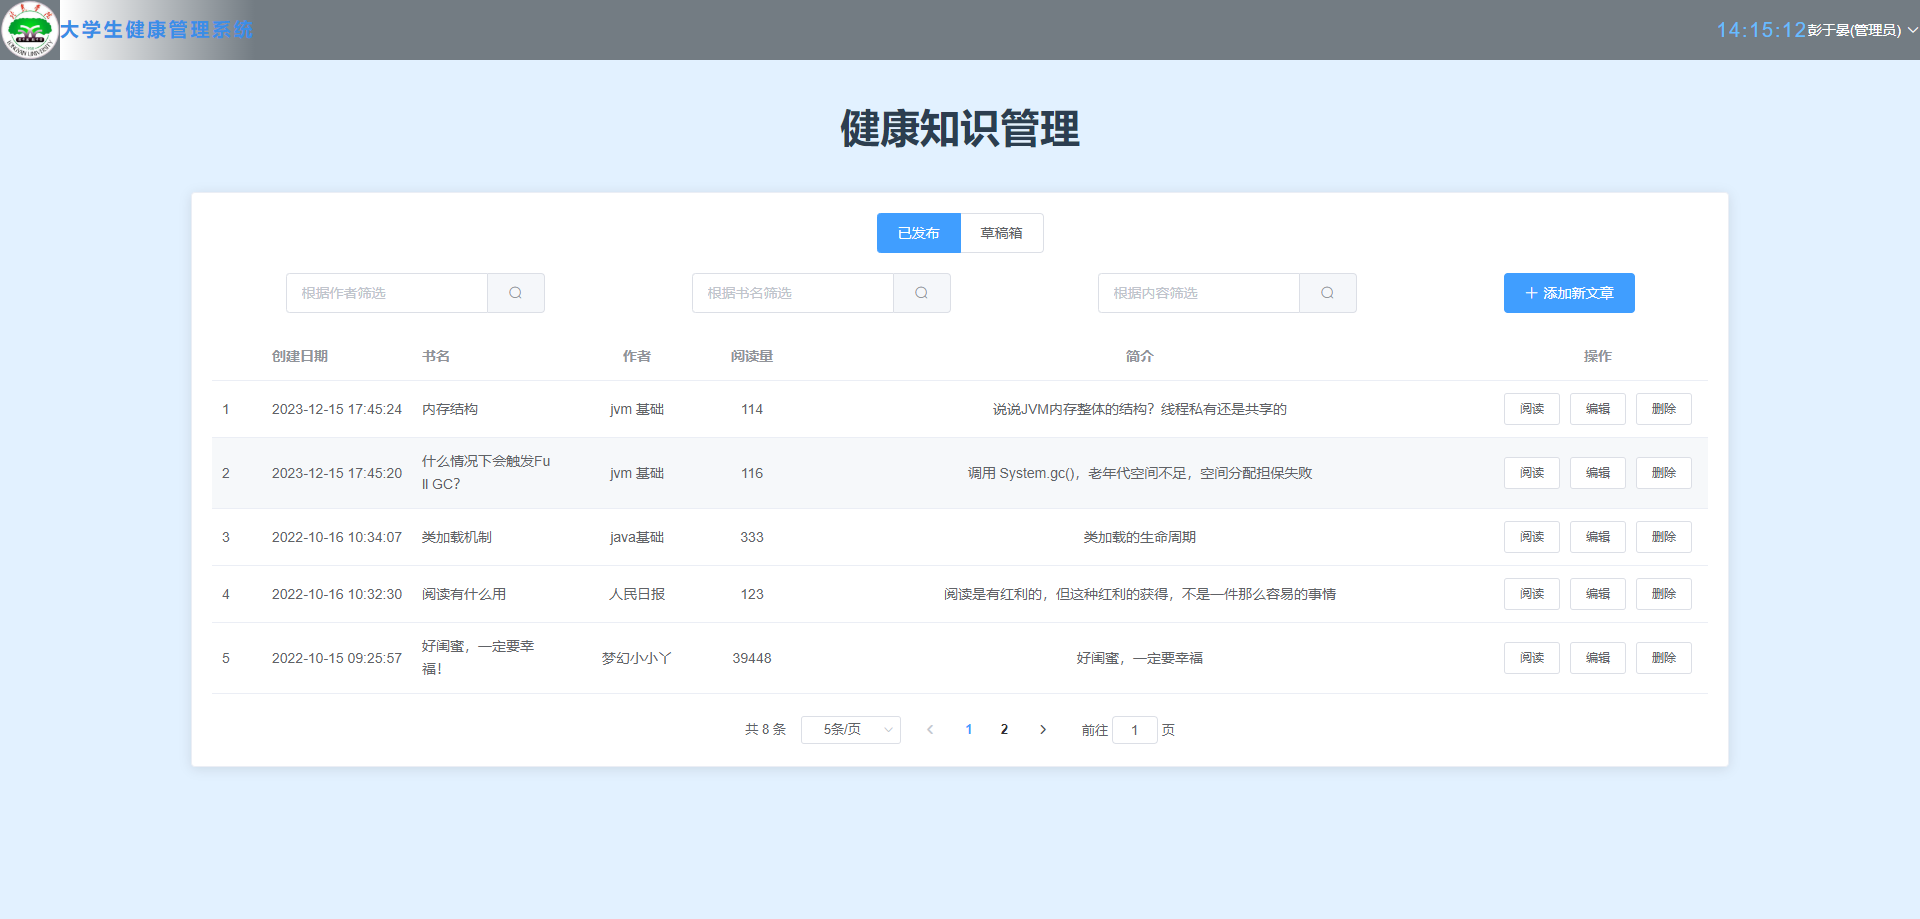Click 阅读 for the 阅读有什么用 article
This screenshot has width=1920, height=919.
(x=1531, y=593)
